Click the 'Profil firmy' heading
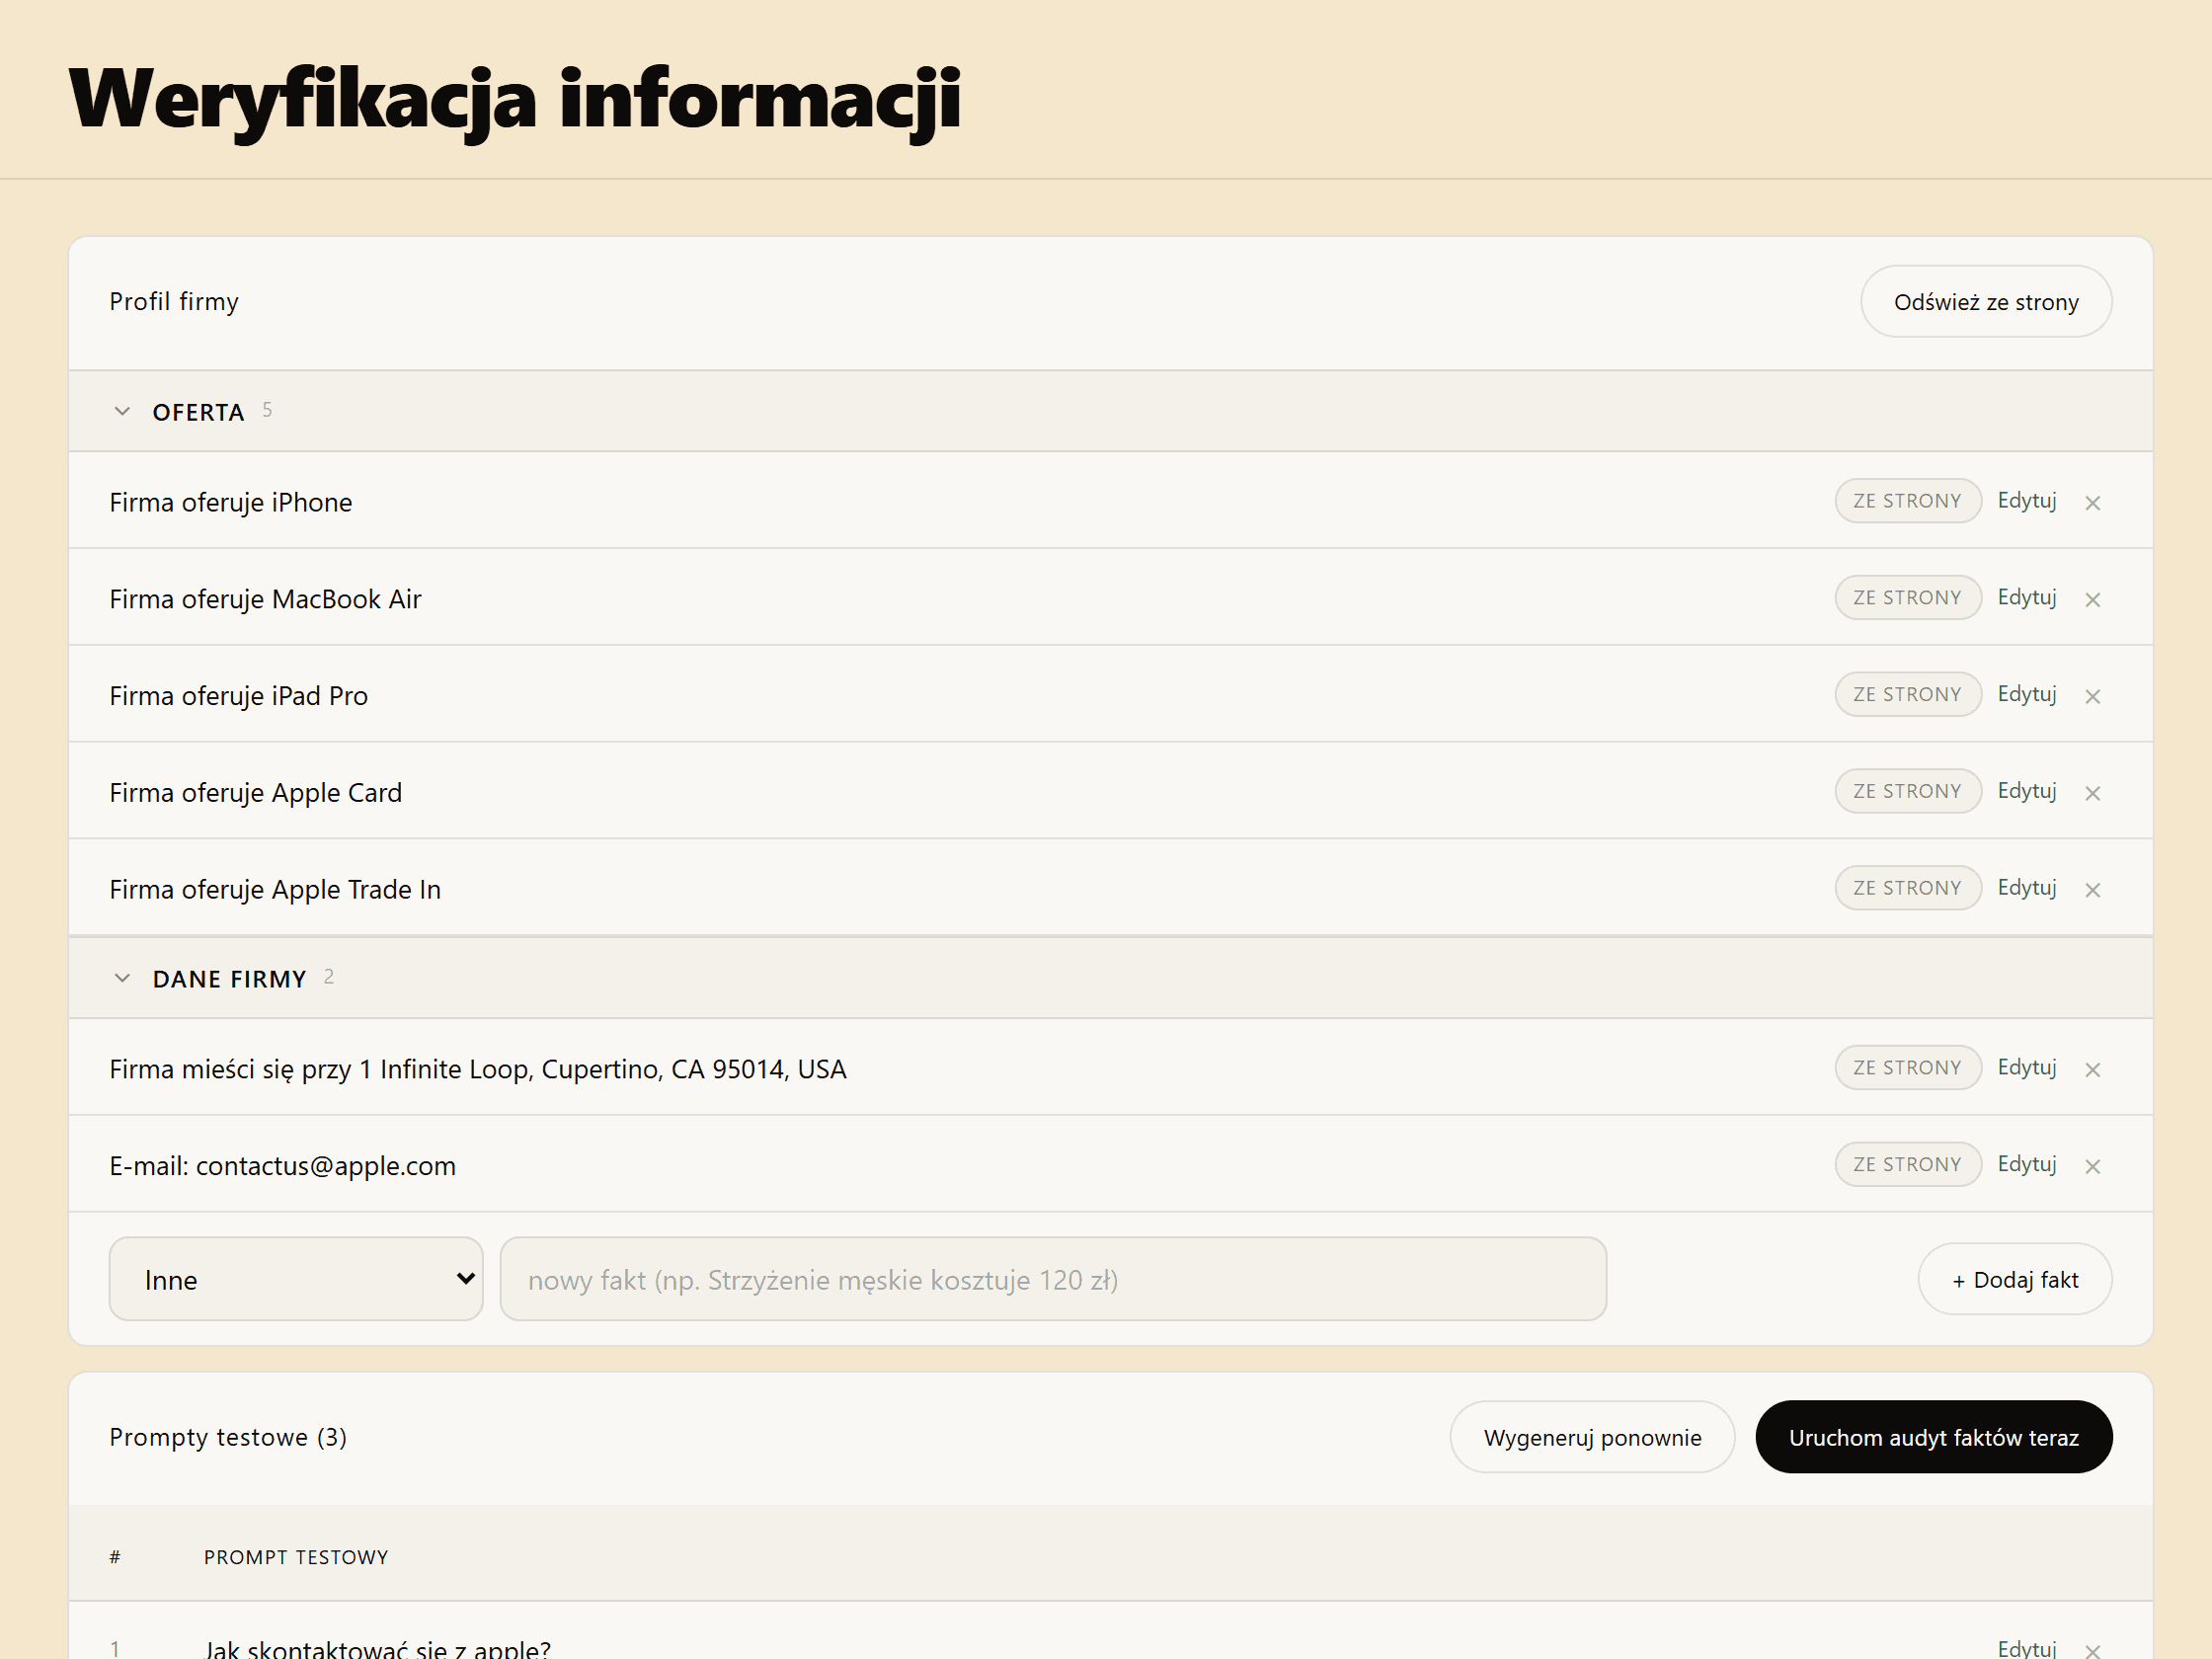Screen dimensions: 2212x1659 pyautogui.click(x=174, y=301)
